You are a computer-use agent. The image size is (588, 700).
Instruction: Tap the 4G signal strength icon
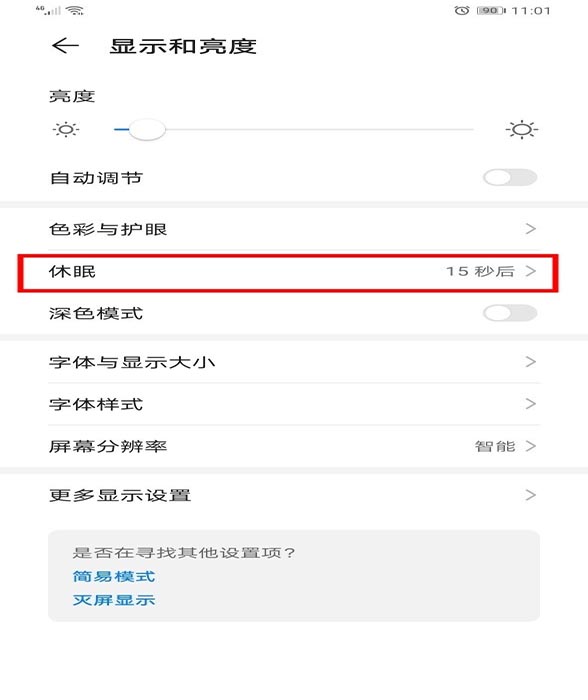[48, 10]
